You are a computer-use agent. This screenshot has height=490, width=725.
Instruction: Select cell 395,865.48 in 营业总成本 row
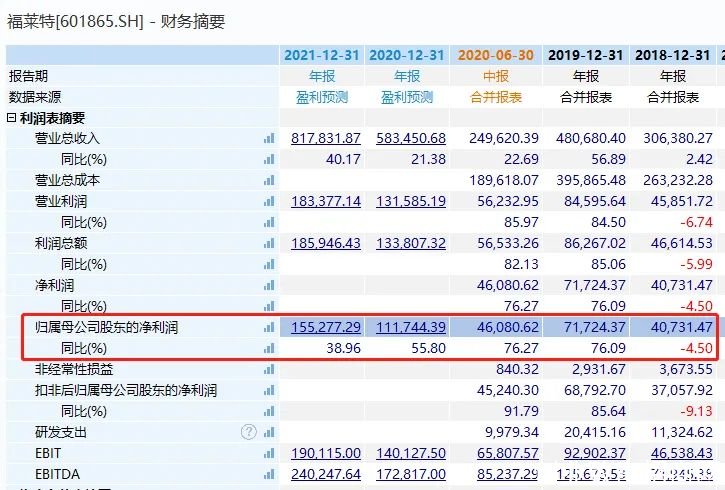click(x=591, y=180)
